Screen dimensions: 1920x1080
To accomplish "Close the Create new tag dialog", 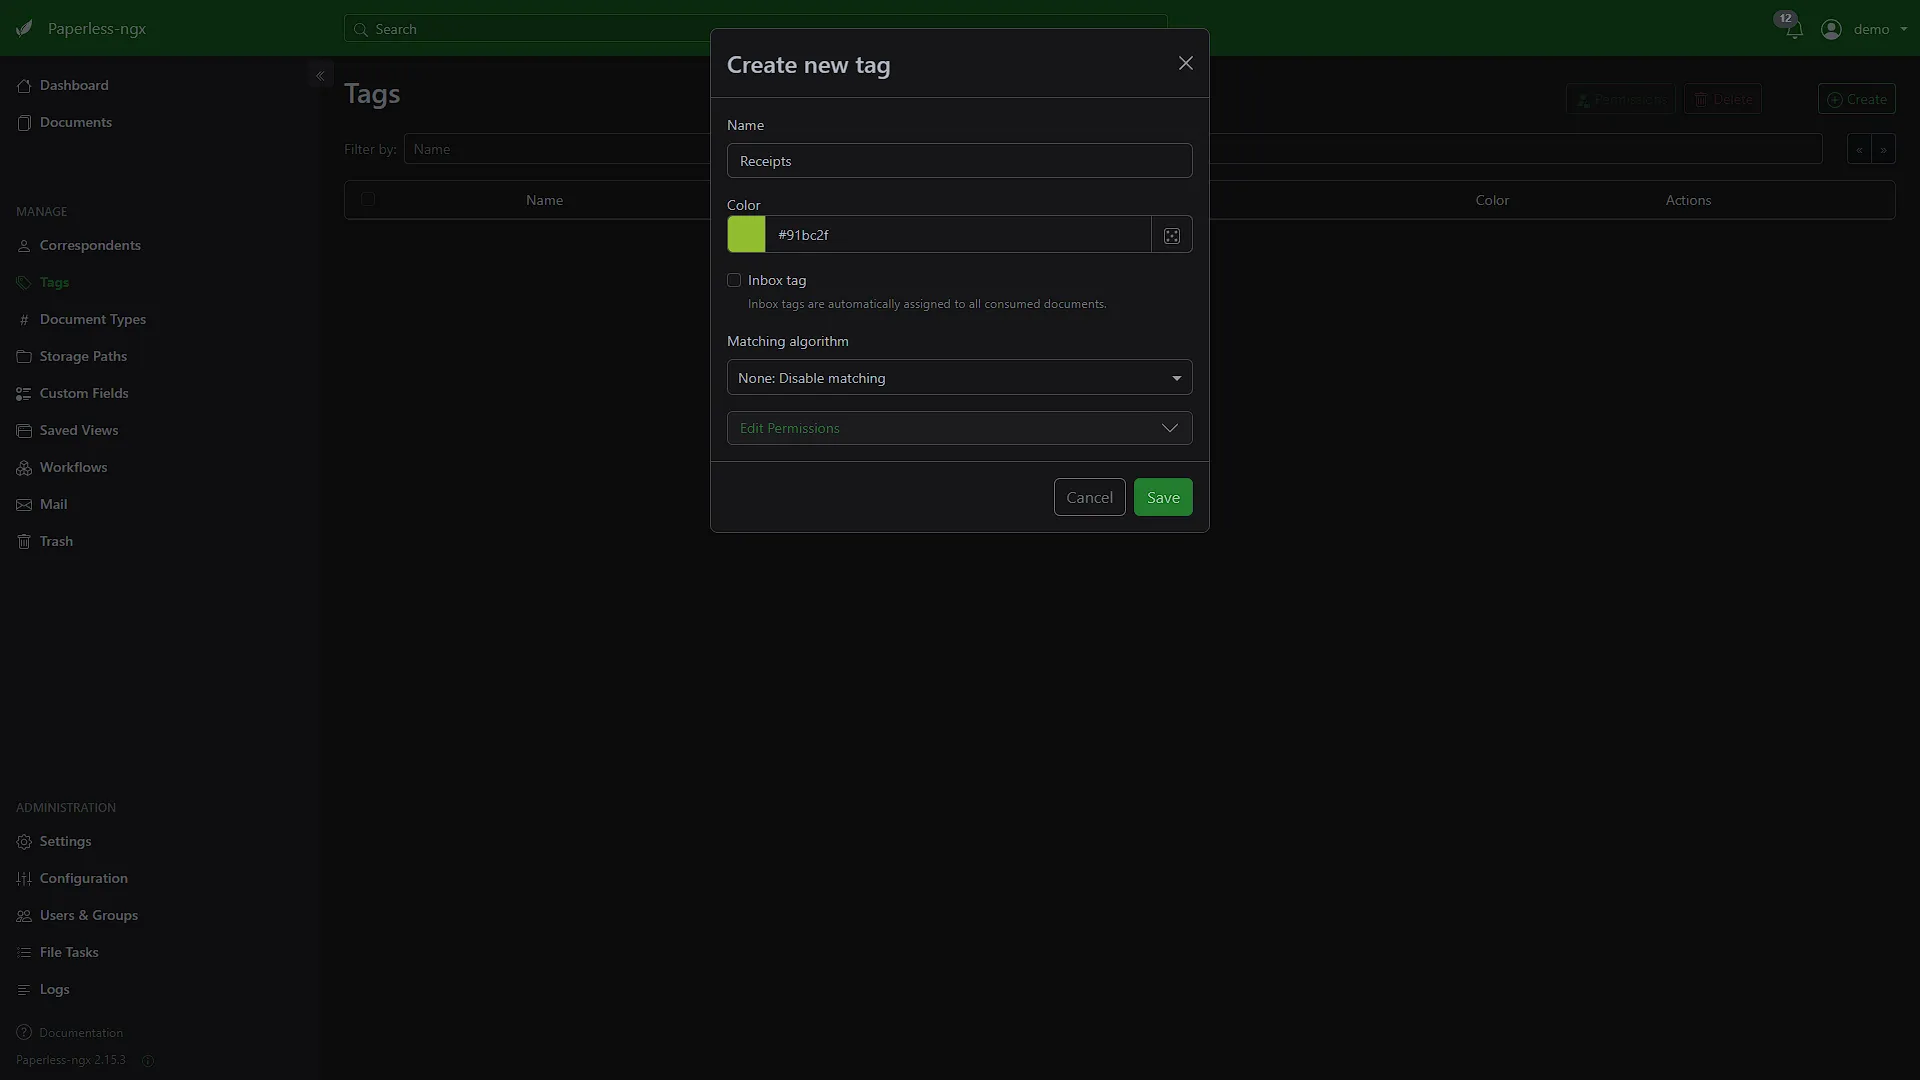I will pos(1186,63).
